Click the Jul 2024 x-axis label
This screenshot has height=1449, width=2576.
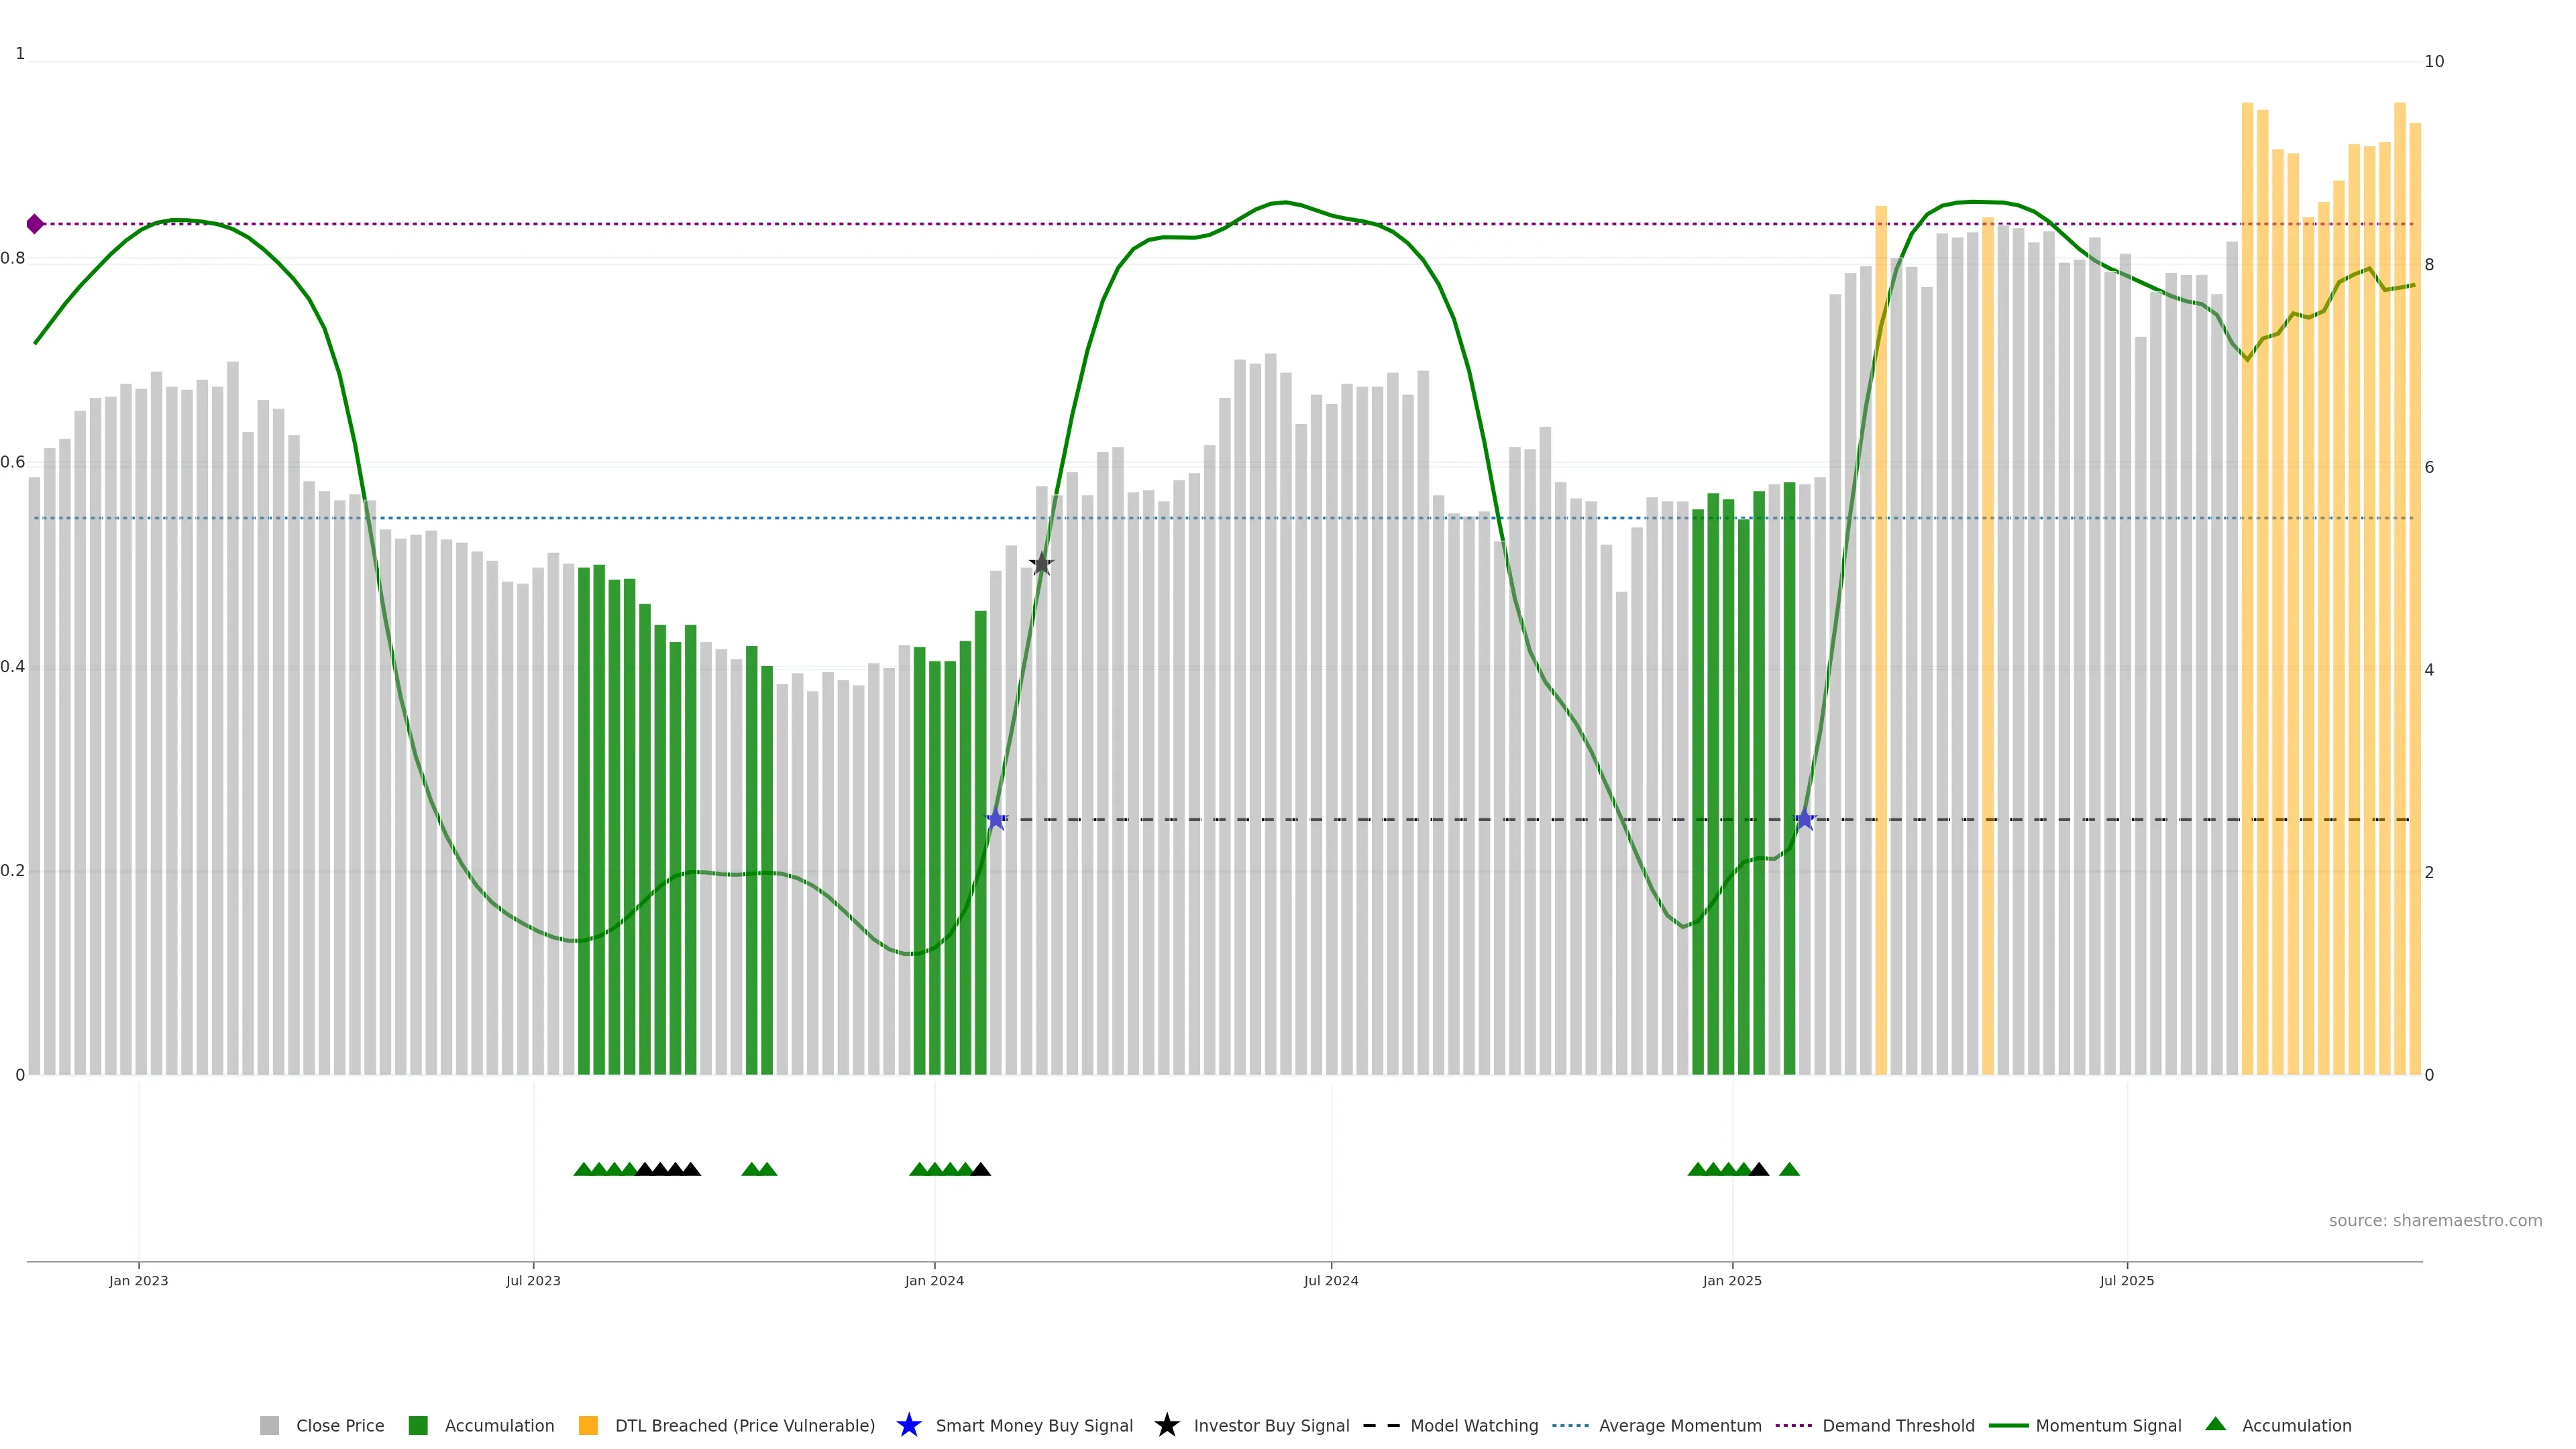click(x=1330, y=1281)
